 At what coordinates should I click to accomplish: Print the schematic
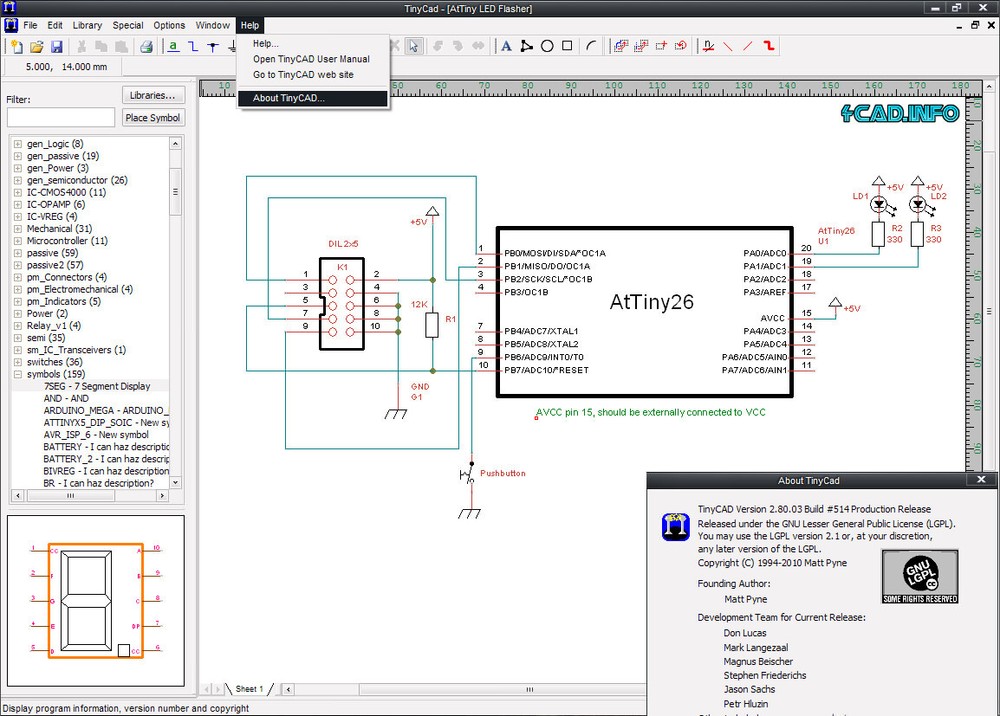tap(144, 45)
